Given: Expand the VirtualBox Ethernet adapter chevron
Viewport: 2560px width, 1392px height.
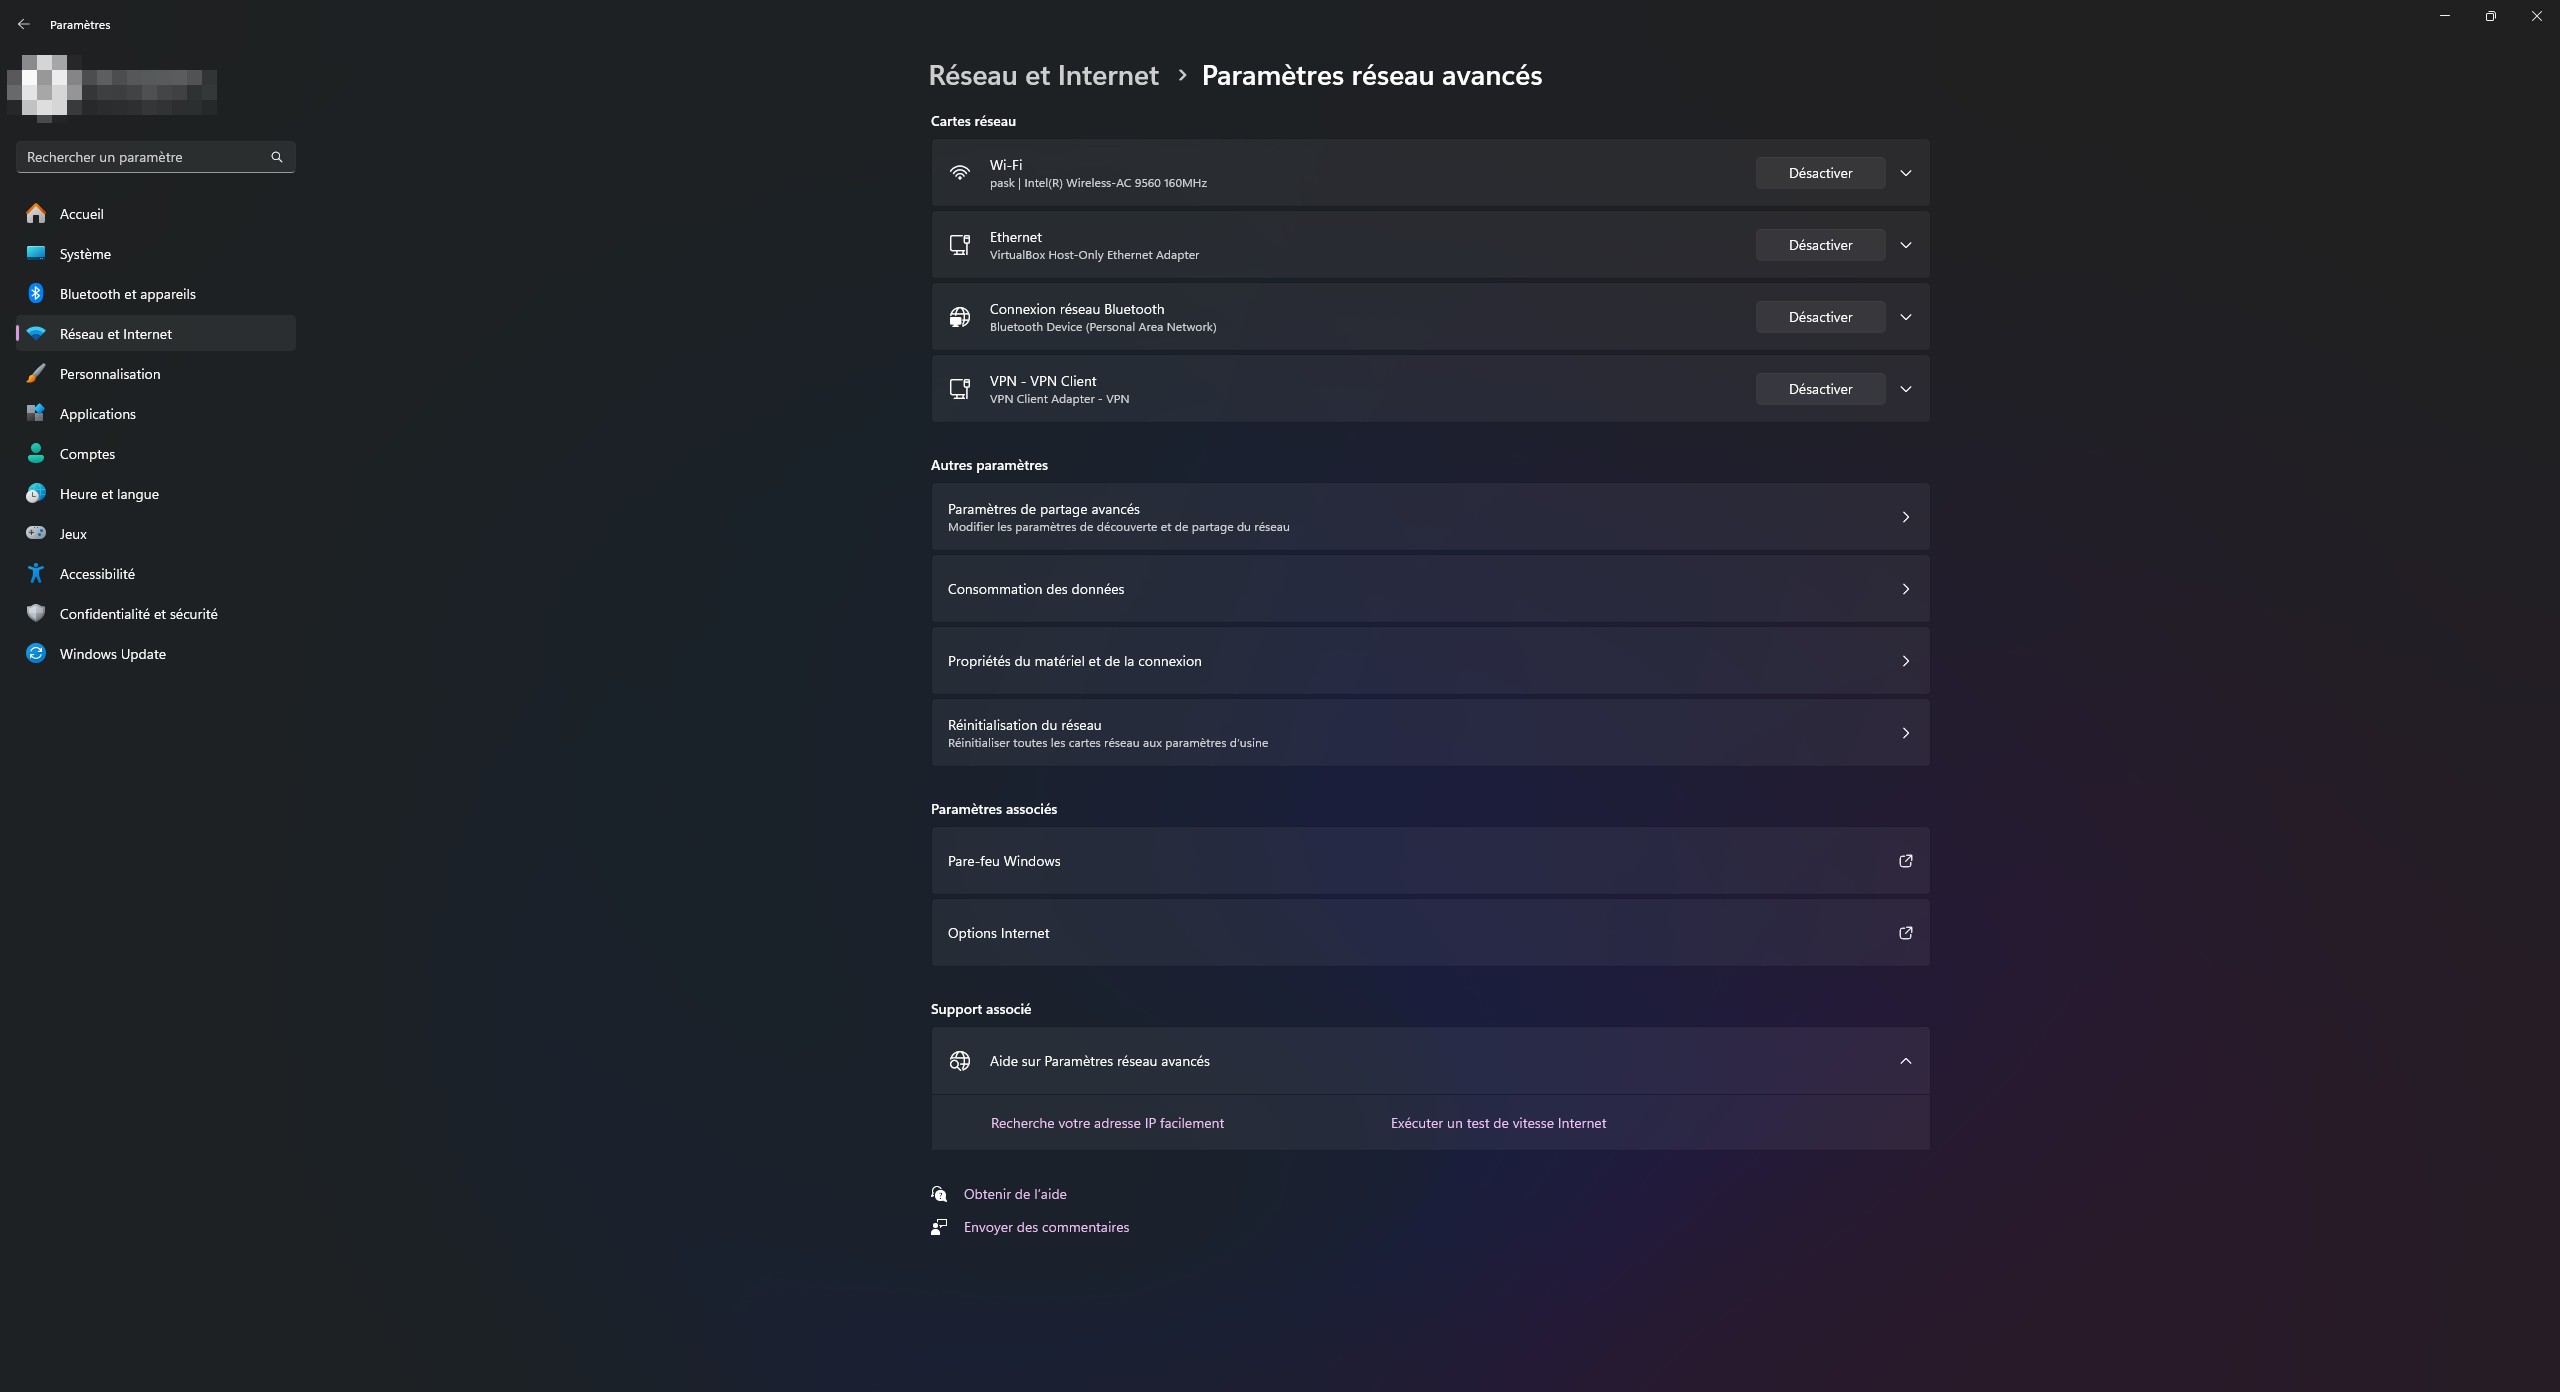Looking at the screenshot, I should point(1905,245).
